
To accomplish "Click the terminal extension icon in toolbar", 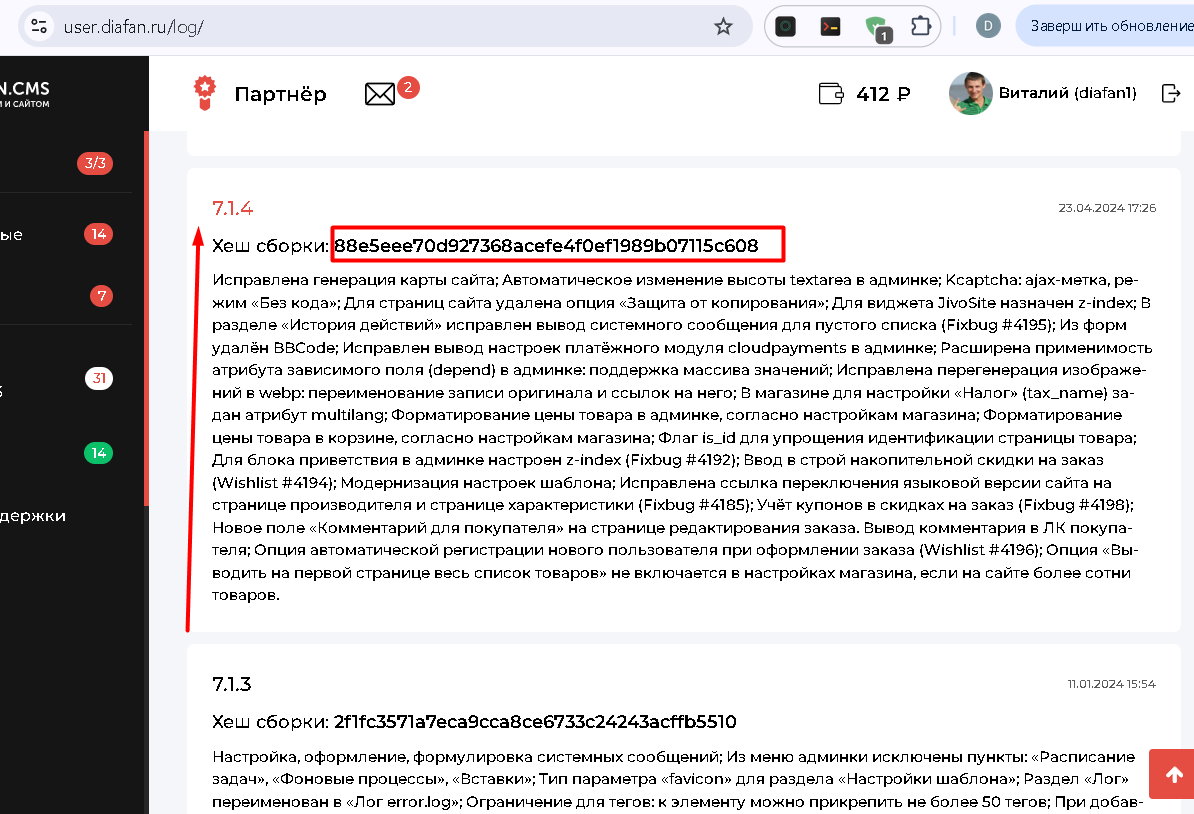I will pyautogui.click(x=830, y=27).
